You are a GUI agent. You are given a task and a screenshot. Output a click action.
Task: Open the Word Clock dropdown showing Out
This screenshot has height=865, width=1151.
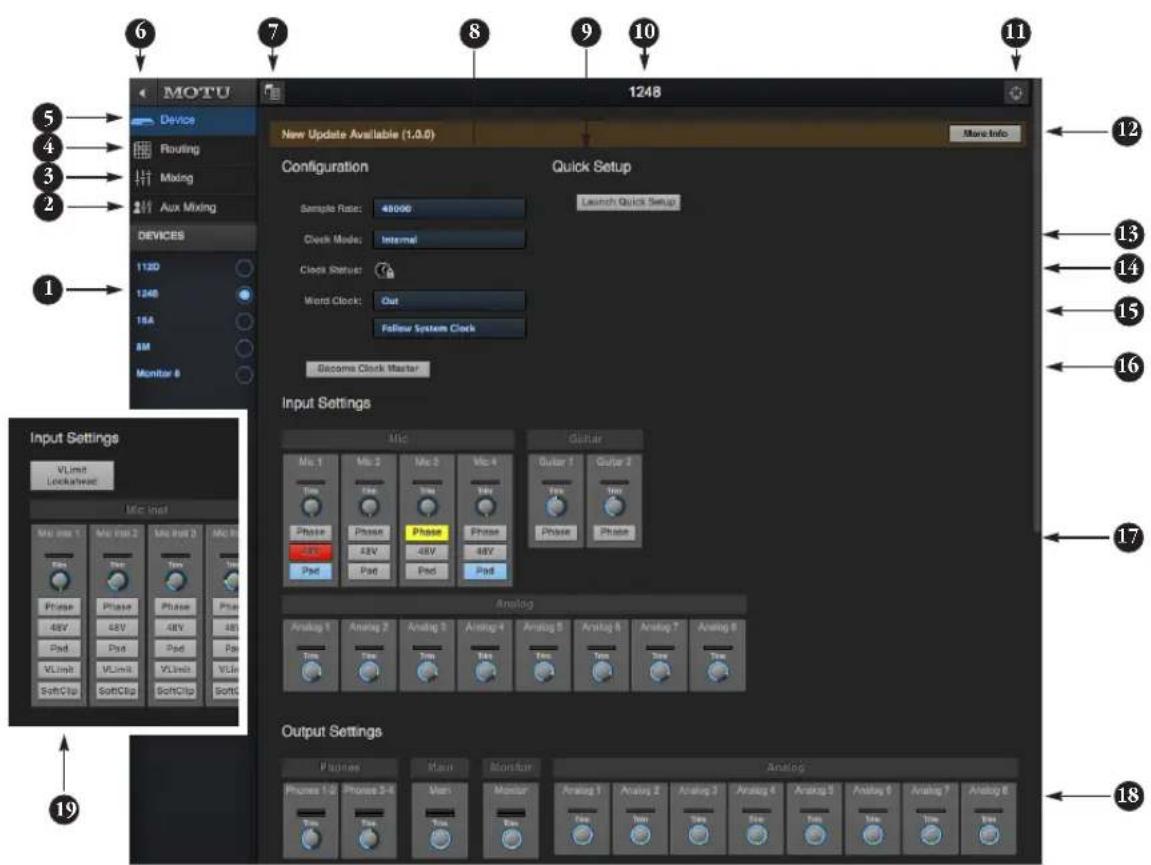coord(449,301)
